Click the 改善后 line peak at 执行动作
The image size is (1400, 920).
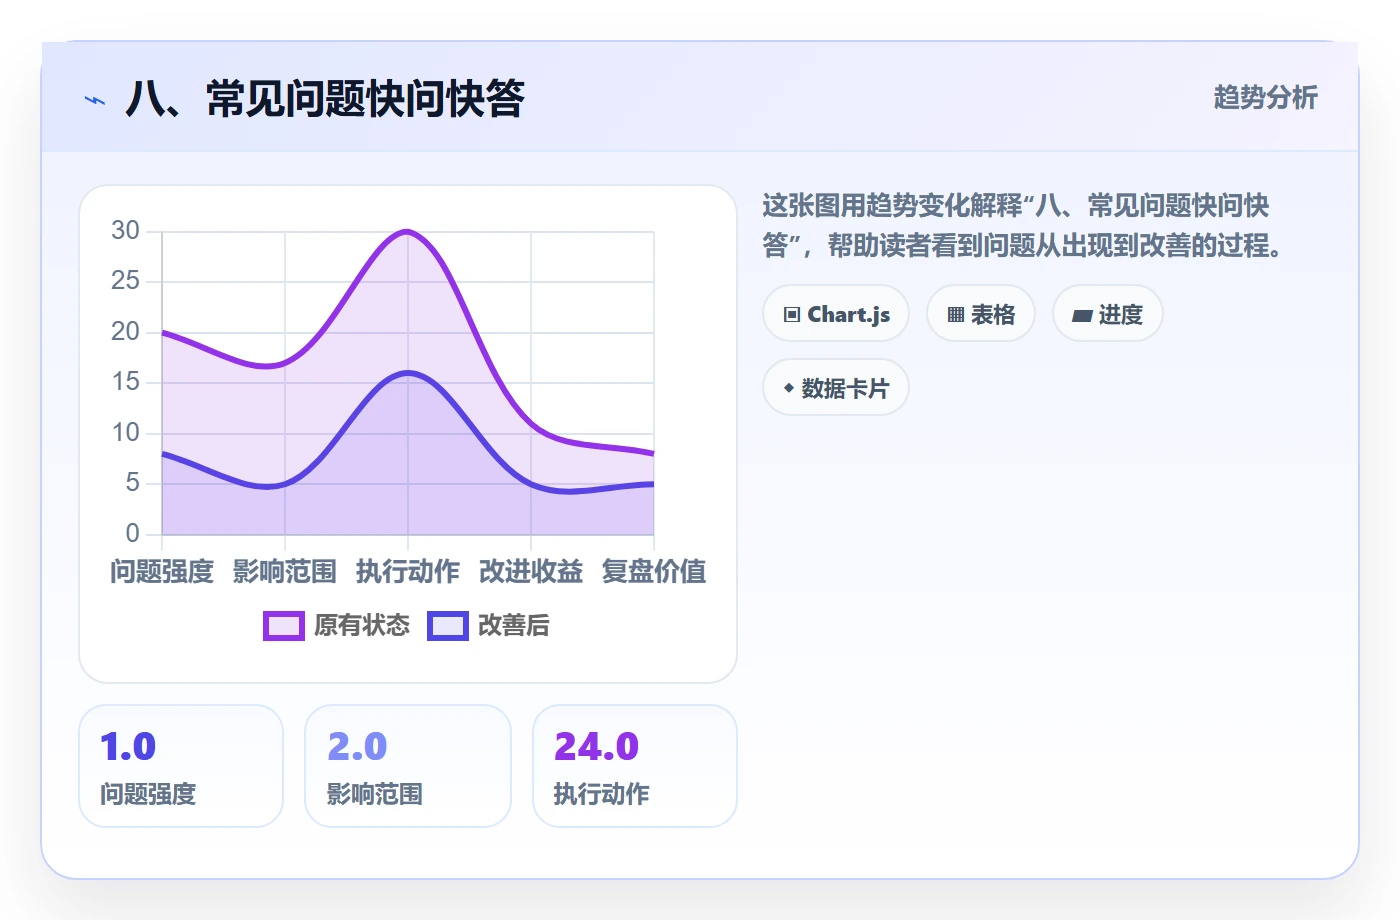point(408,373)
